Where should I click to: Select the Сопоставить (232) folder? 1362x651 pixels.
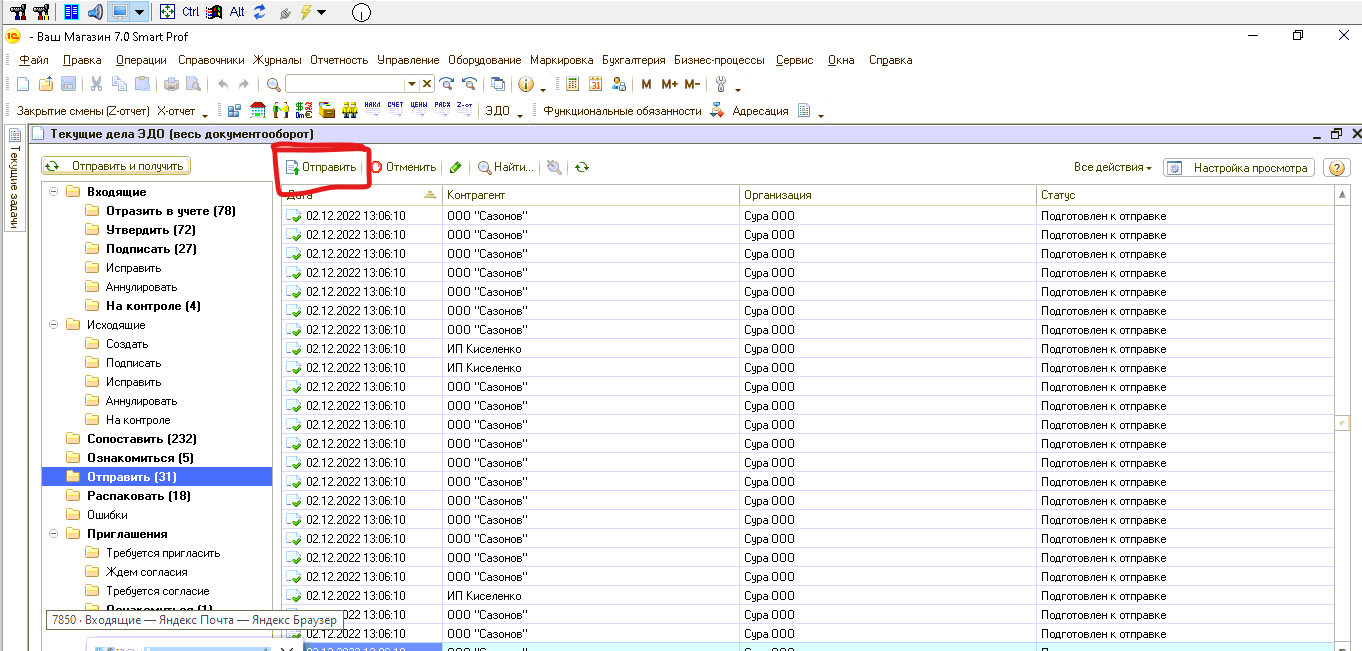click(141, 439)
